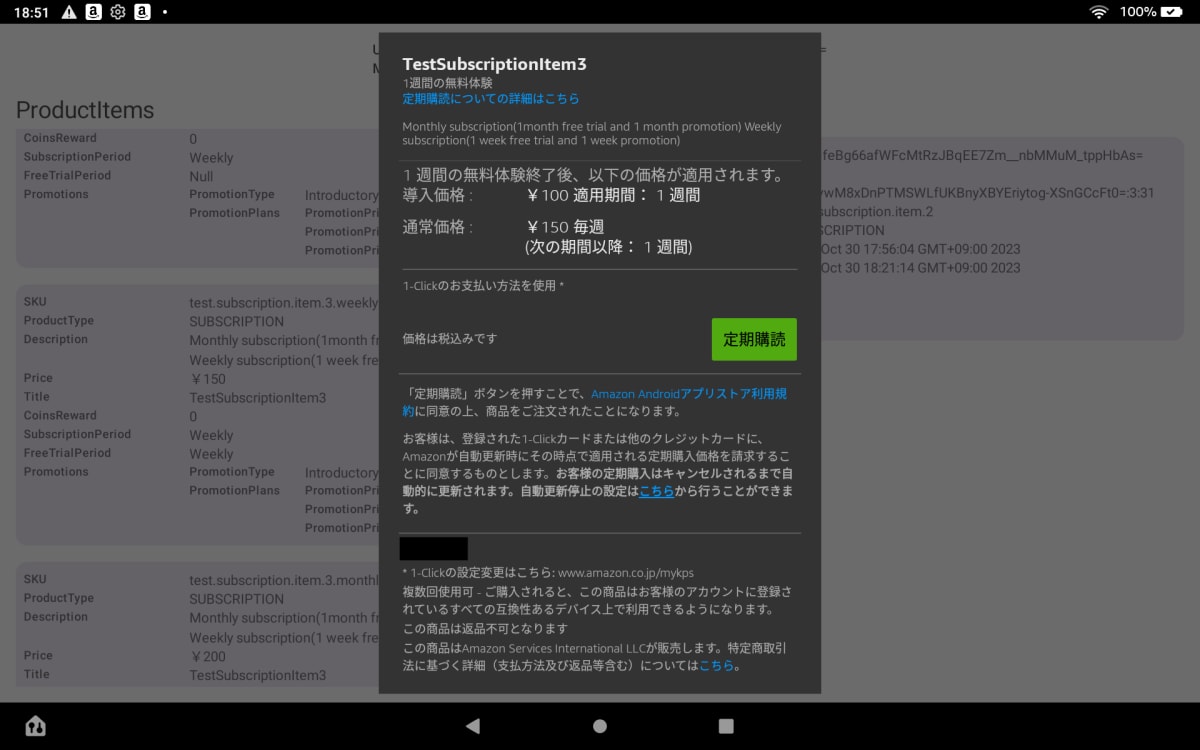Tap the warning triangle status bar icon
Image resolution: width=1200 pixels, height=750 pixels.
(69, 12)
